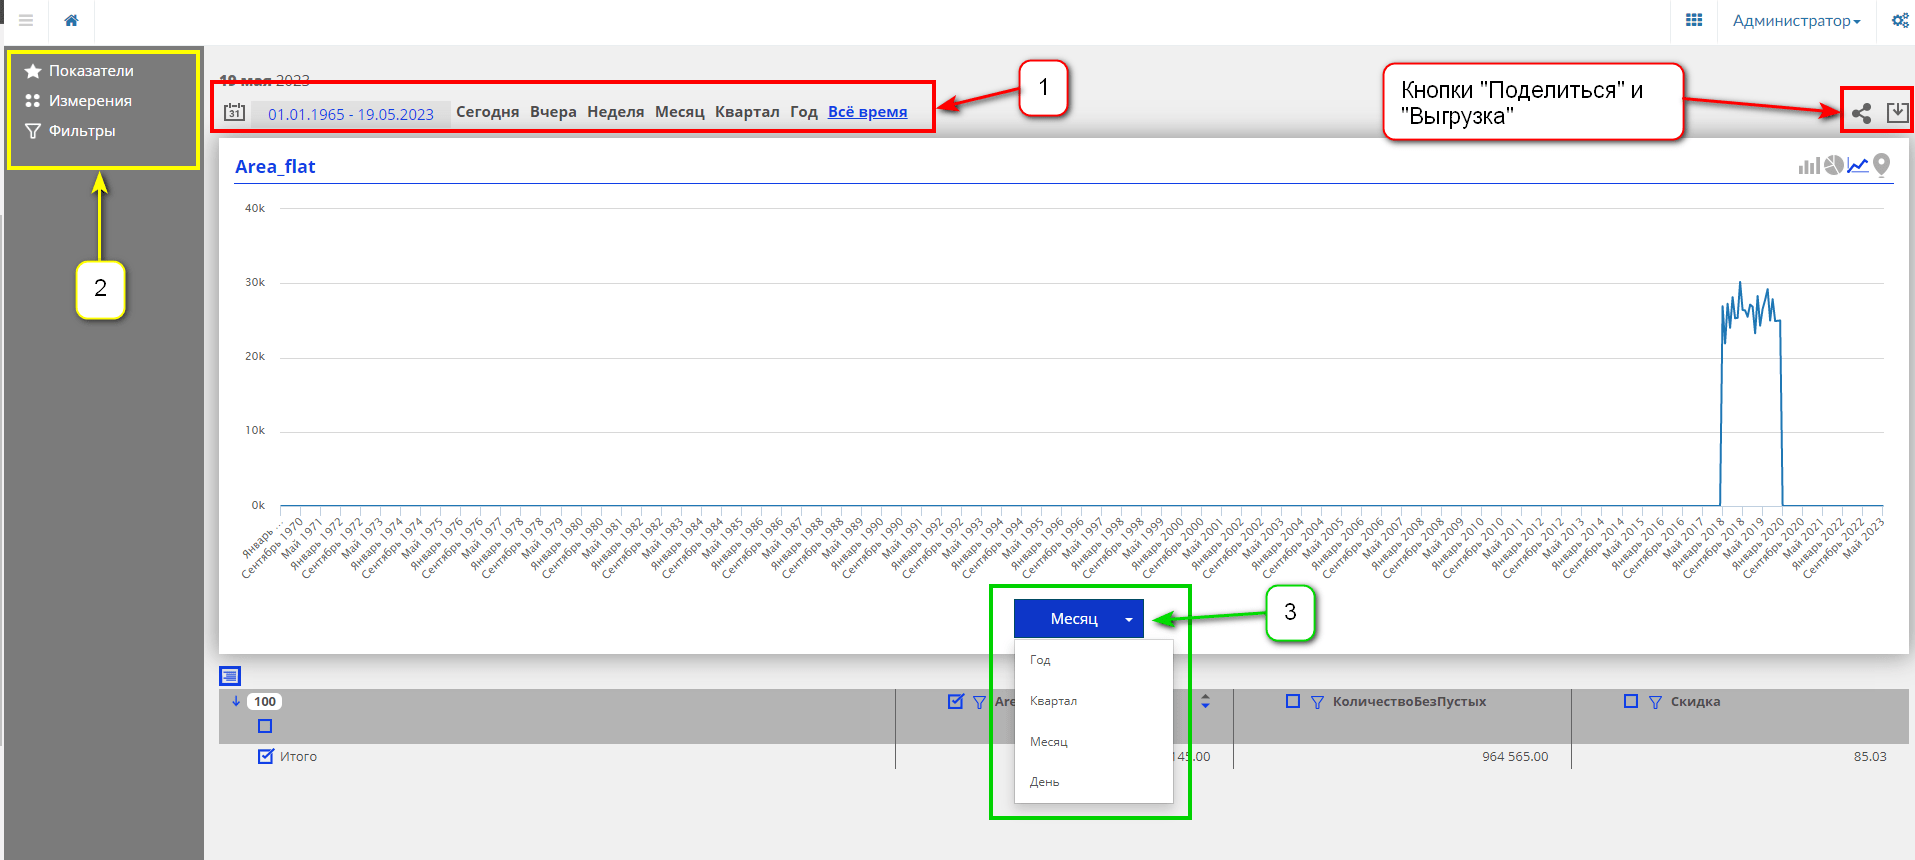The image size is (1915, 860).
Task: Click the Всё время link
Action: click(x=868, y=112)
